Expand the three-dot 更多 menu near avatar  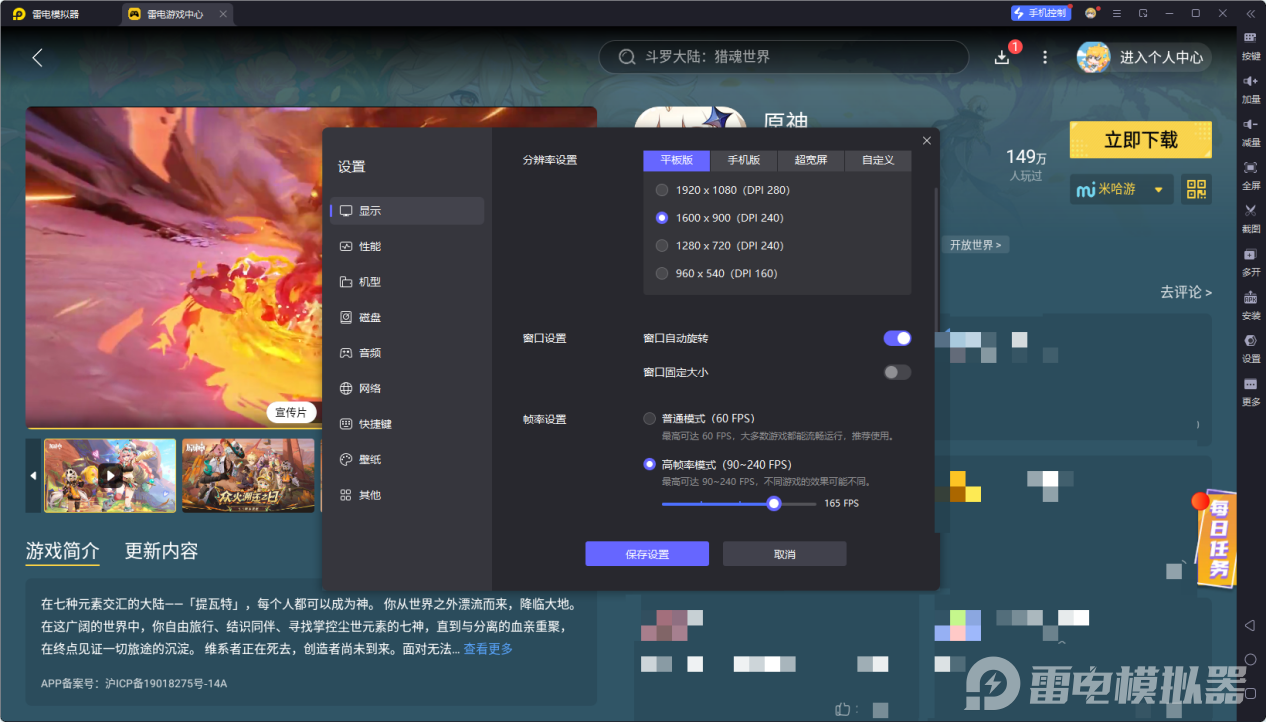[x=1044, y=57]
